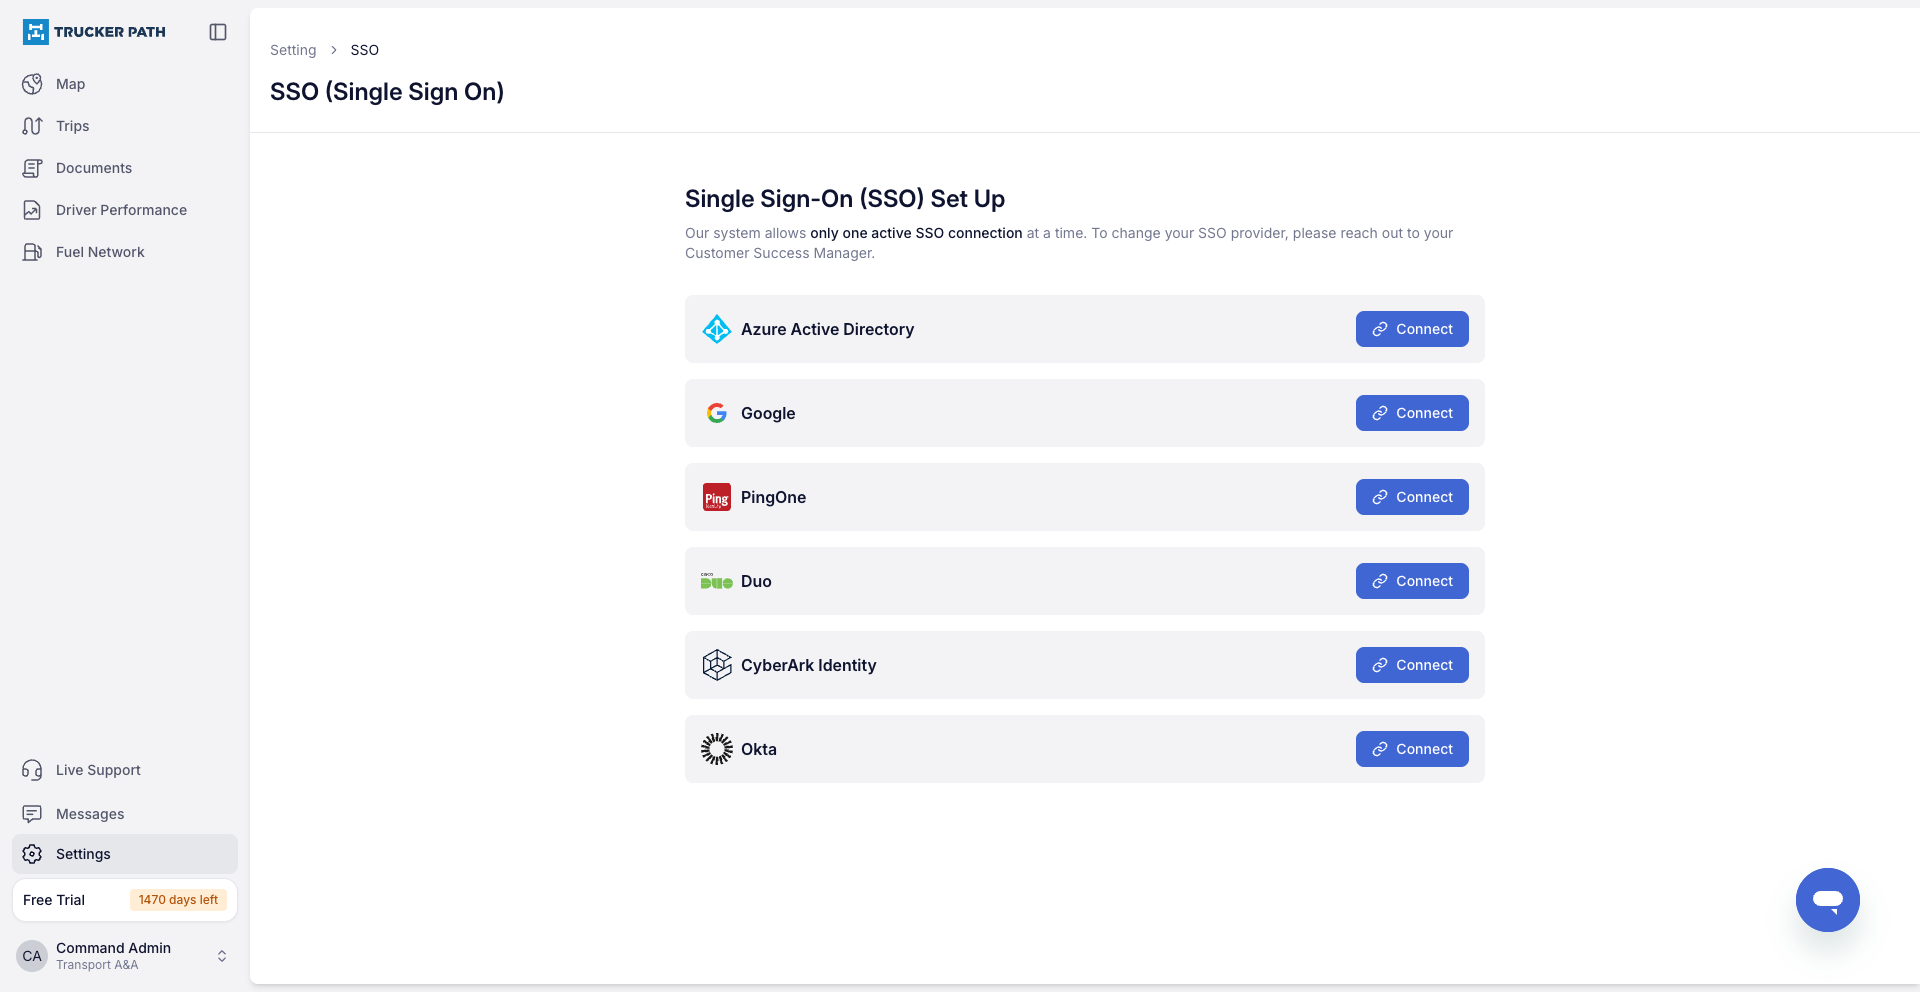Click the Settings gear icon

click(32, 854)
